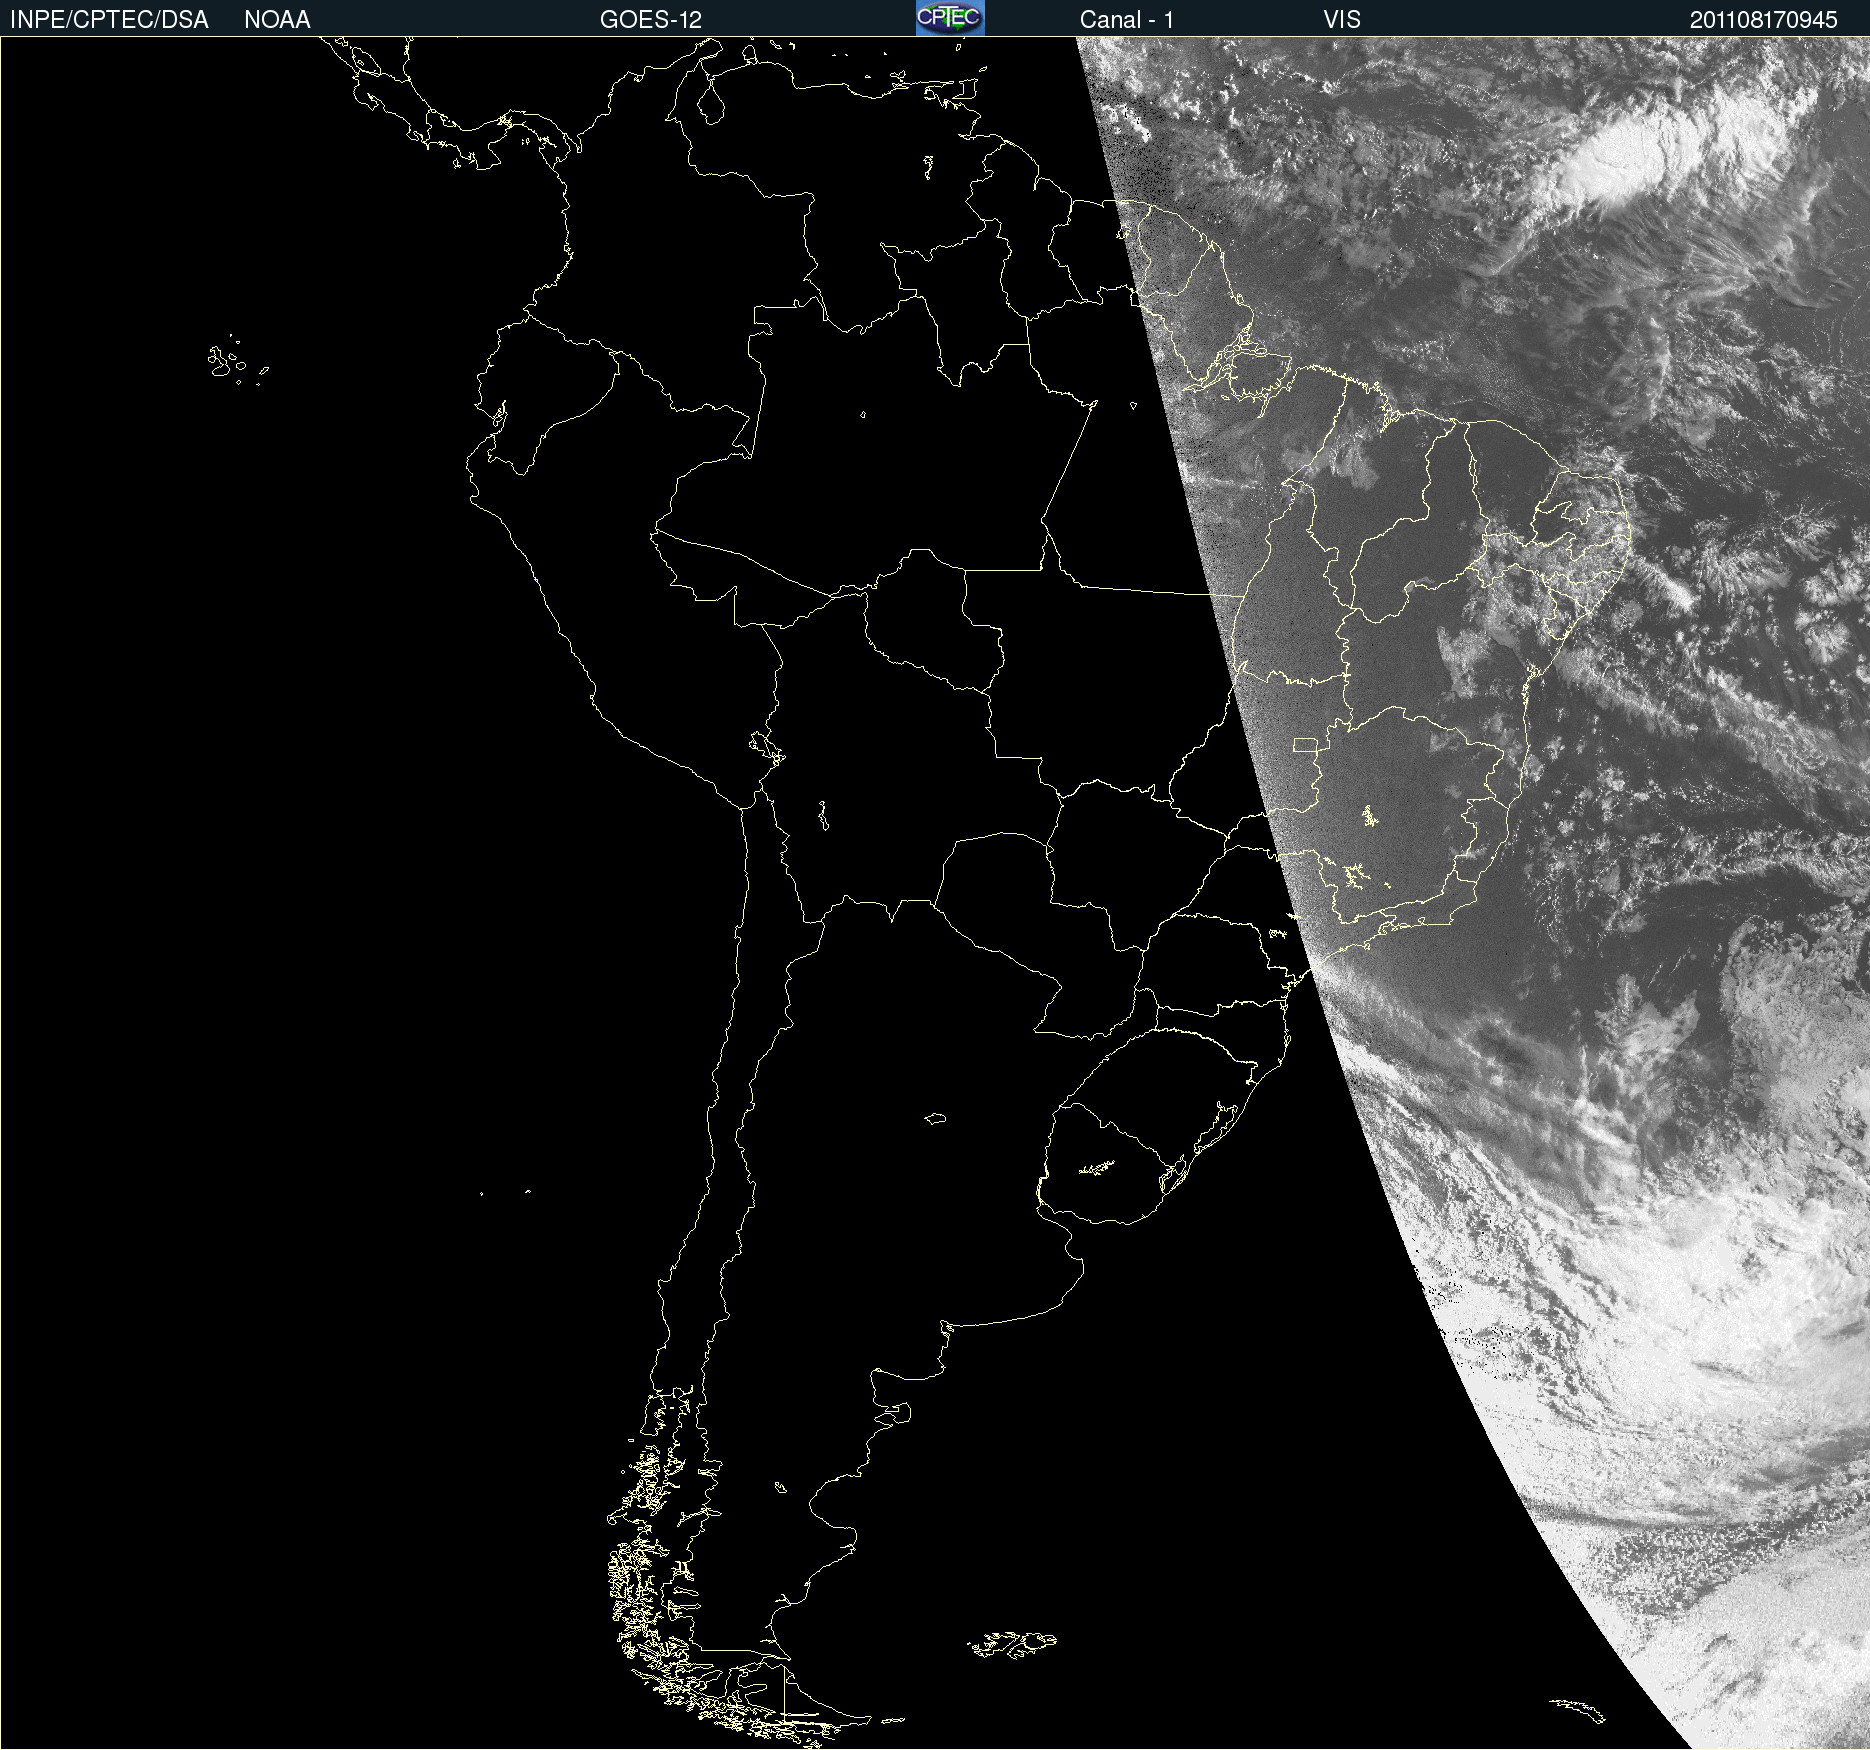Image resolution: width=1870 pixels, height=1750 pixels.
Task: Click the CPTEC logo in the header
Action: (x=950, y=18)
